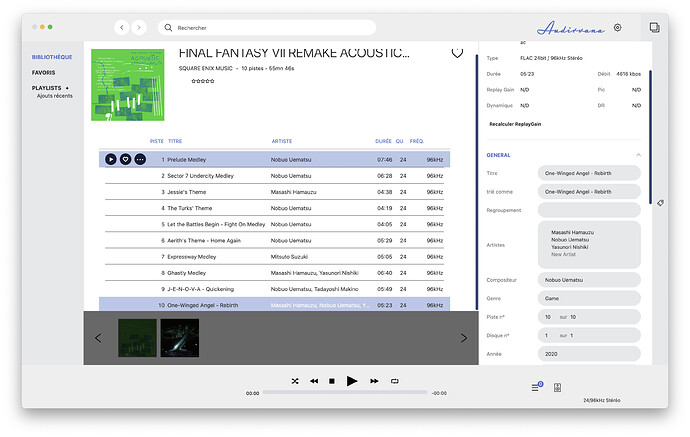Screen dimensions: 690x437
Task: Sort the list by the Titre column
Action: 175,141
